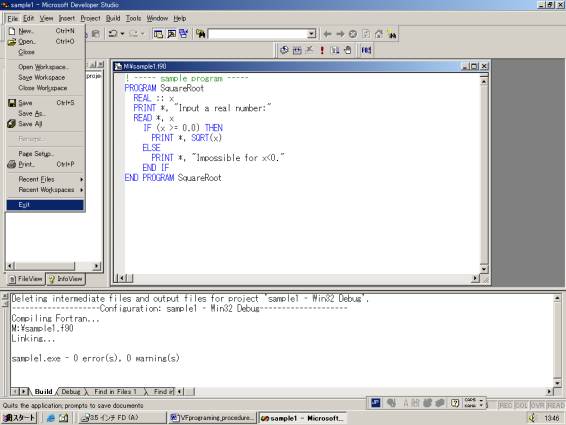Click into the Find text combo box
Image resolution: width=566 pixels, height=425 pixels.
pos(258,34)
